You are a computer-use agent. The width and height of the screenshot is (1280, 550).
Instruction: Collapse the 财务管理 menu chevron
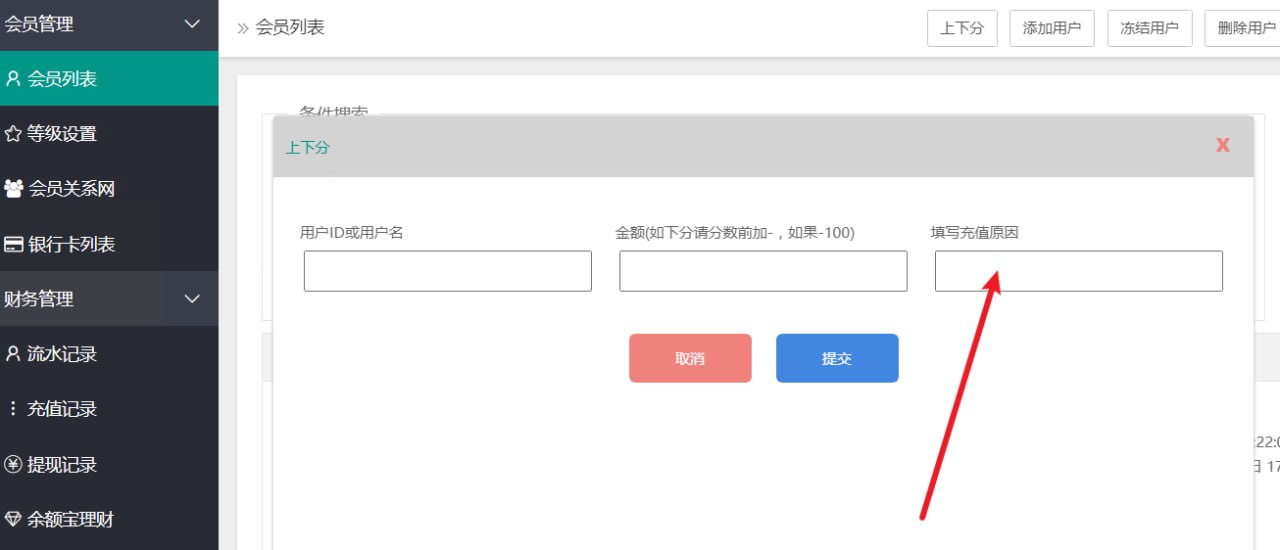tap(193, 298)
